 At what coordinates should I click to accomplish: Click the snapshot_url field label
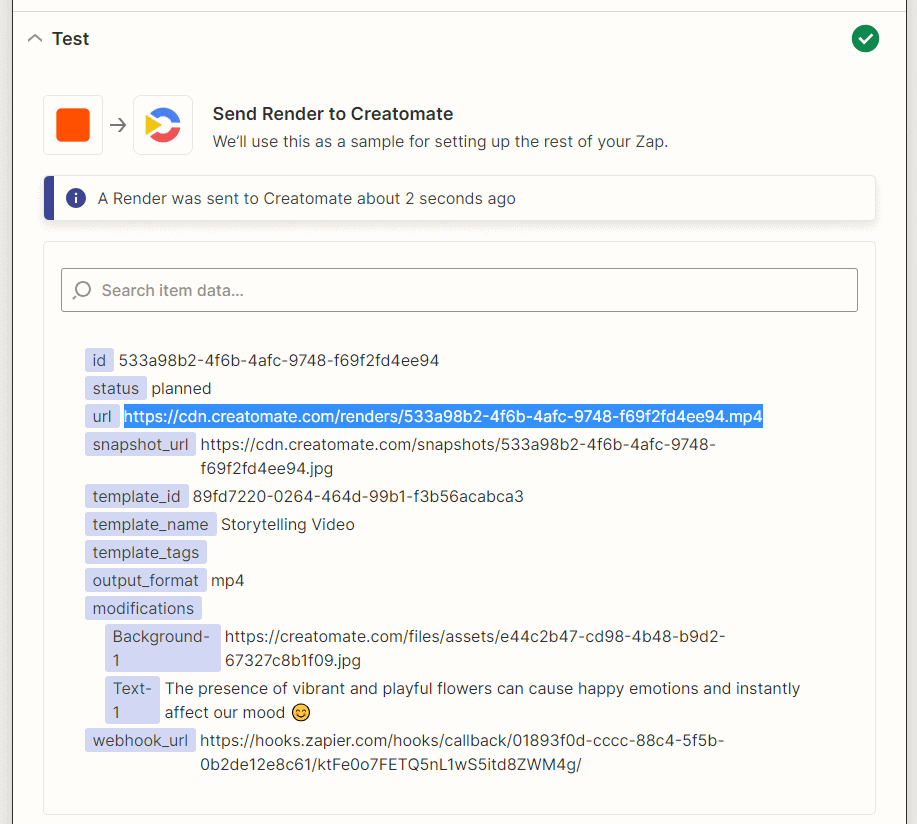click(x=140, y=444)
